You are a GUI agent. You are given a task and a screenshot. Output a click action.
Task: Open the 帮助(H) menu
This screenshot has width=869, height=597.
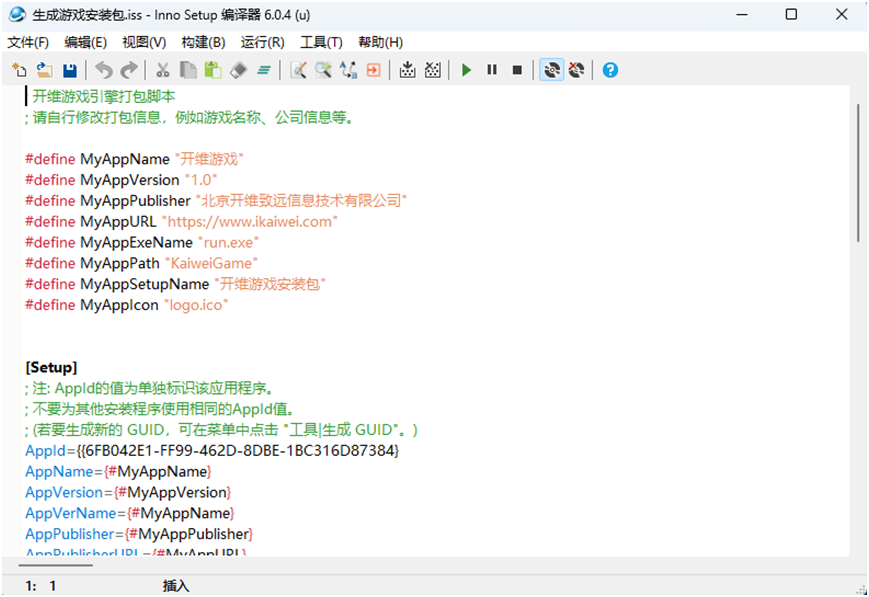click(380, 43)
